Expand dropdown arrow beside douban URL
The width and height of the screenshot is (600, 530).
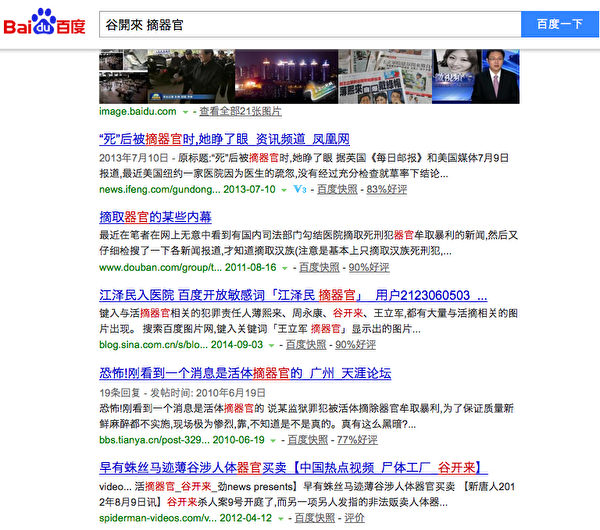[x=285, y=268]
